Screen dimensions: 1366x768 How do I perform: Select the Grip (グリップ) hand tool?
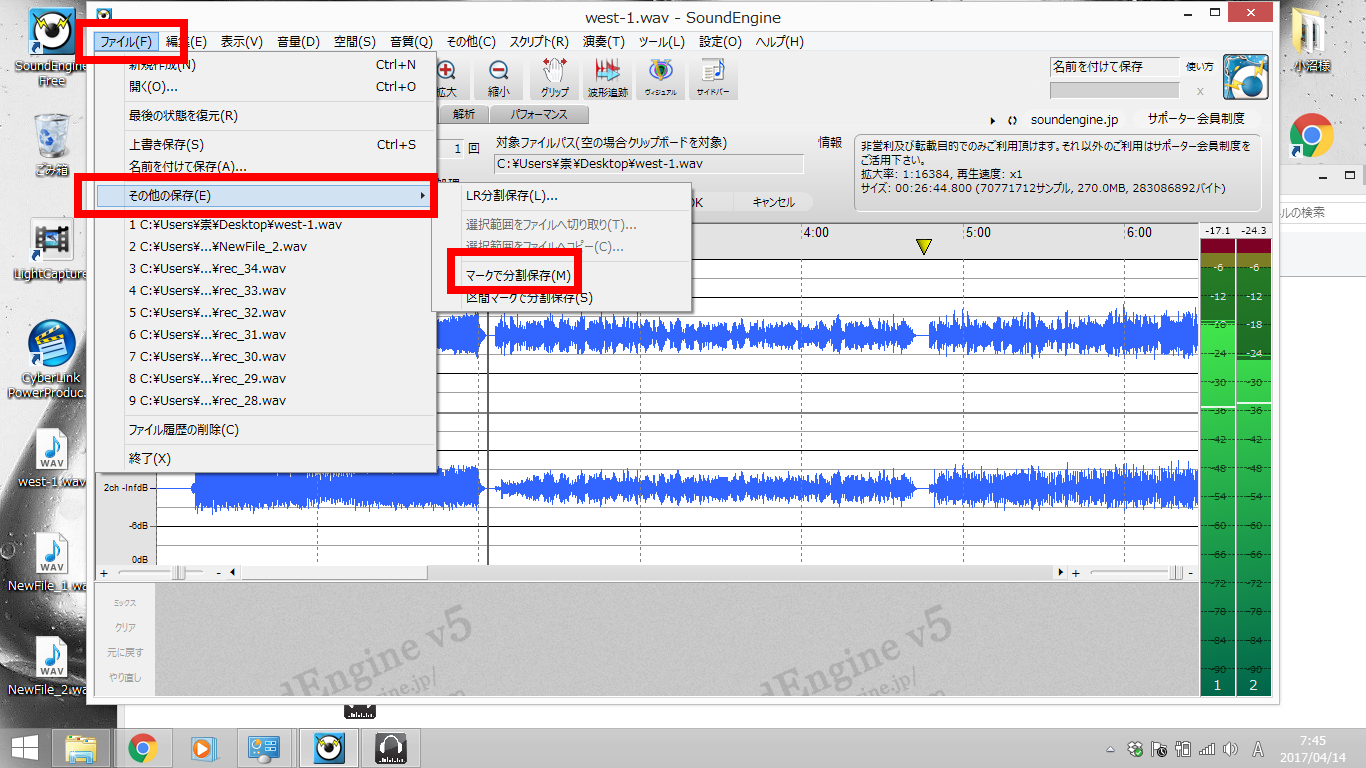coord(555,78)
